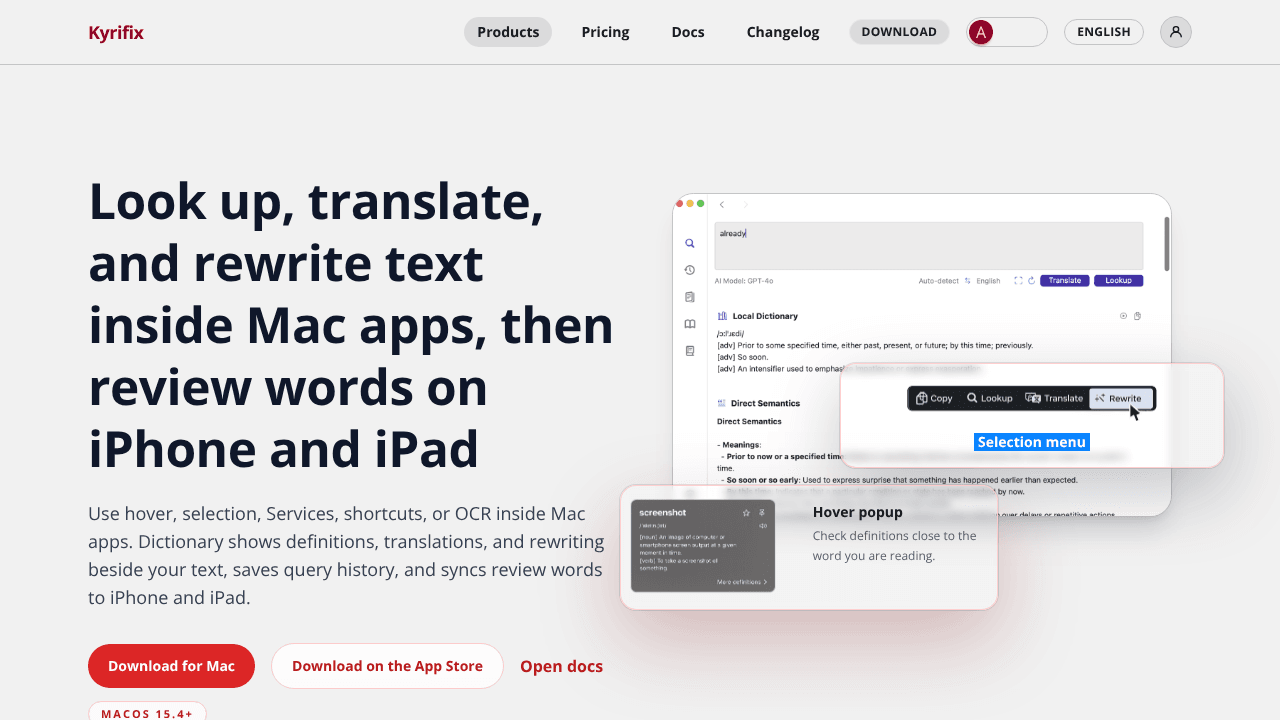1280x720 pixels.
Task: Select the search icon in app sidebar
Action: (690, 243)
